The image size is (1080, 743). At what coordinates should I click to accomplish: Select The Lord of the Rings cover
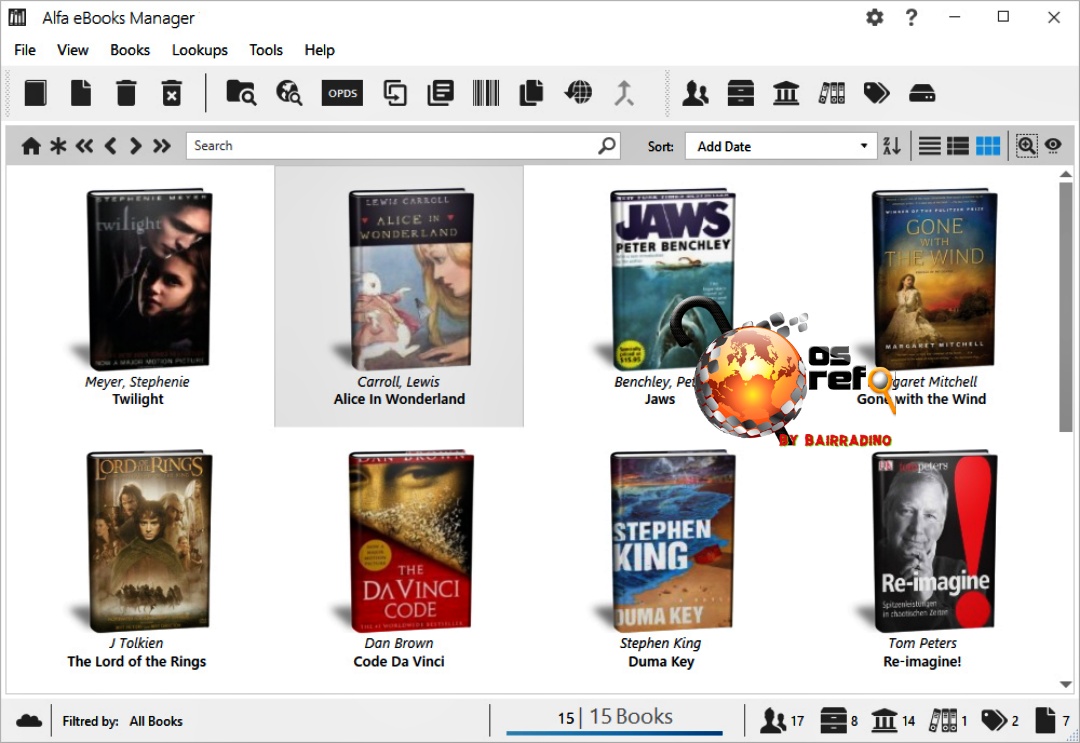pos(149,541)
